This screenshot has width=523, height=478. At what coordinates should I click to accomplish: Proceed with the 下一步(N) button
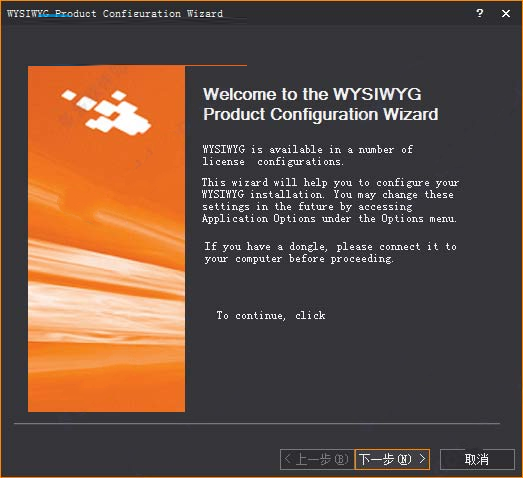[x=392, y=459]
